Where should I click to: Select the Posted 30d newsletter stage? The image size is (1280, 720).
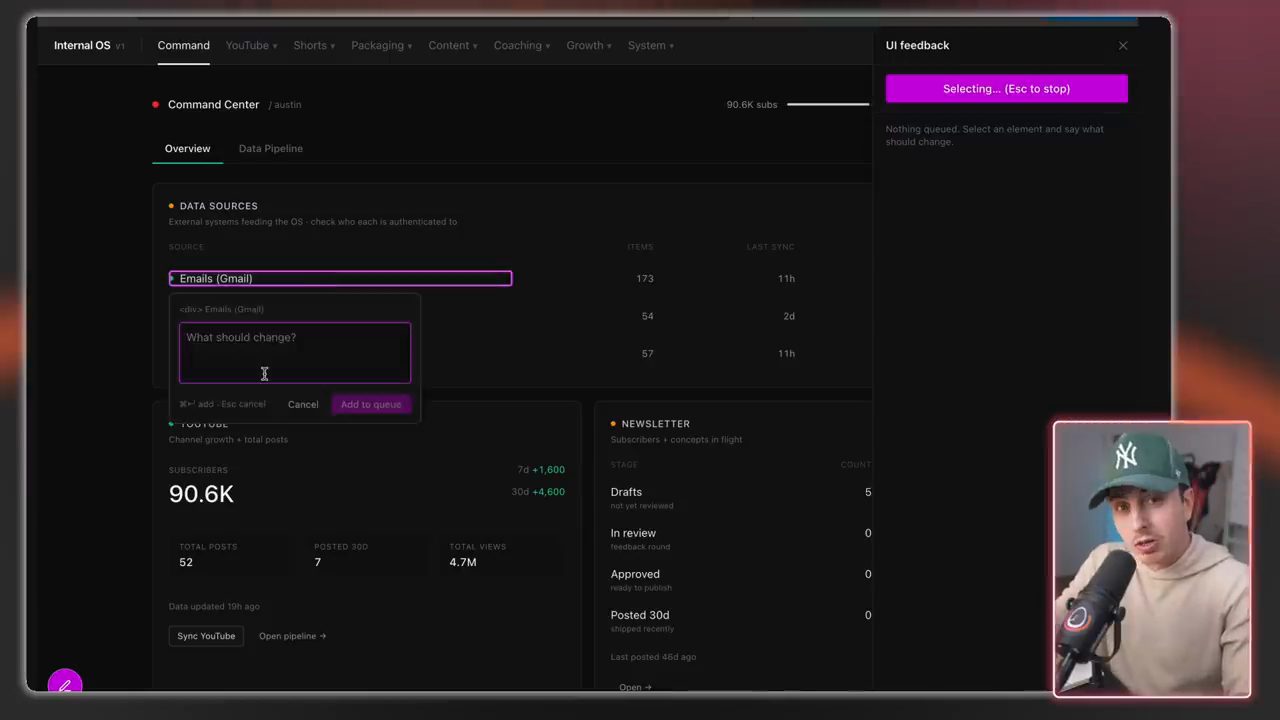(x=741, y=620)
